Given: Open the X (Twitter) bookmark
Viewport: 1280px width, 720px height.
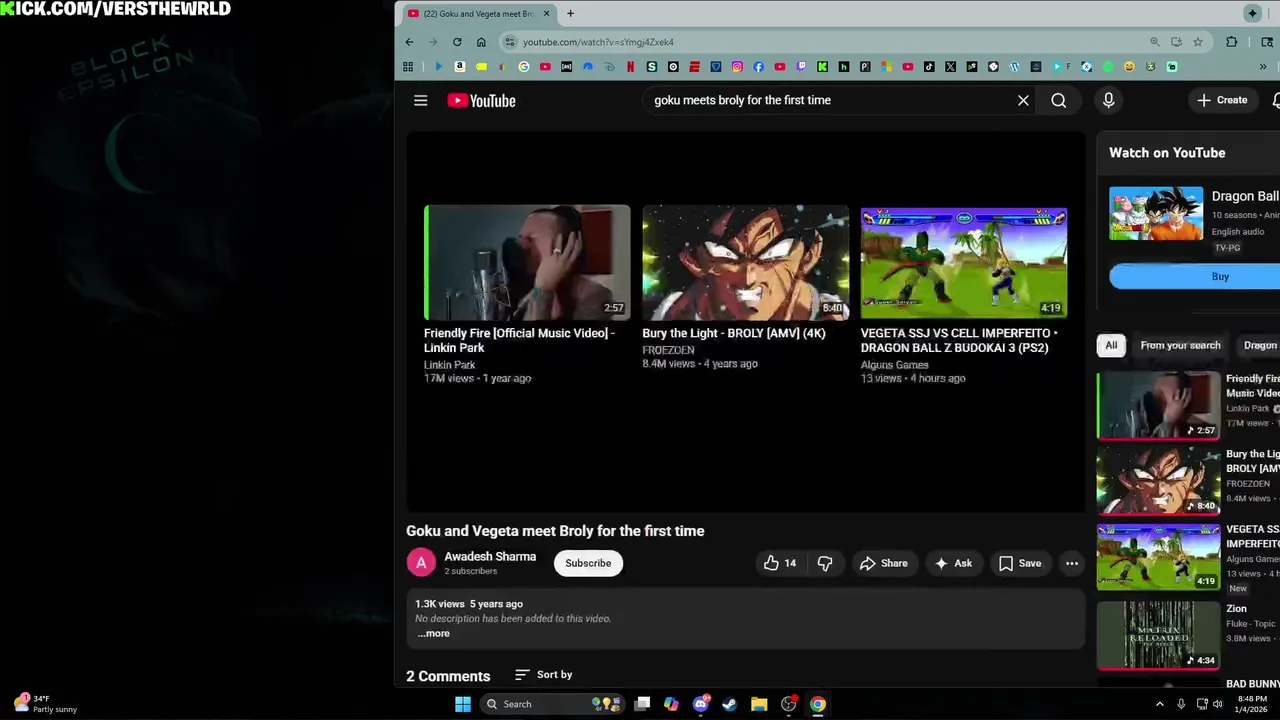Looking at the screenshot, I should click(x=950, y=67).
